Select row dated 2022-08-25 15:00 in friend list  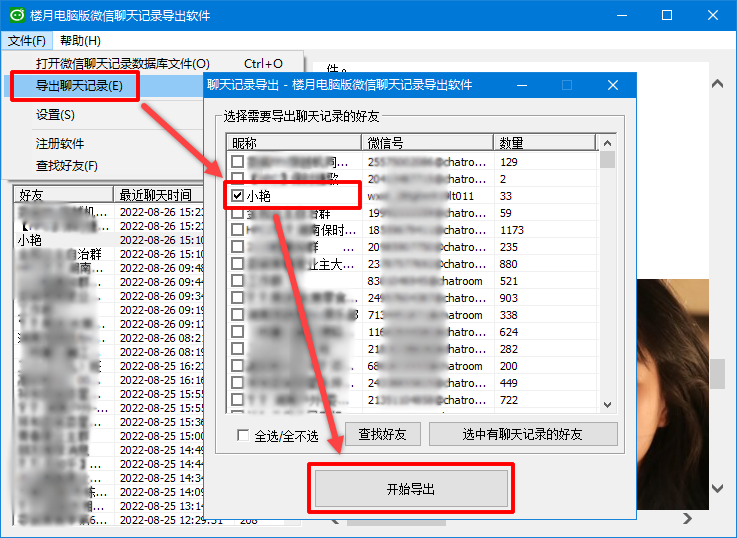point(110,436)
